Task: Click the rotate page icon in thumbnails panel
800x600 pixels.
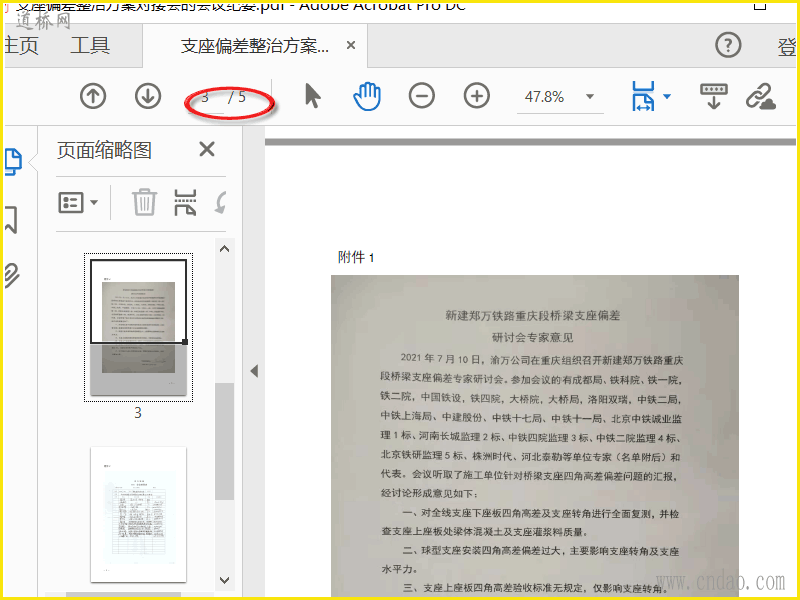Action: 220,202
